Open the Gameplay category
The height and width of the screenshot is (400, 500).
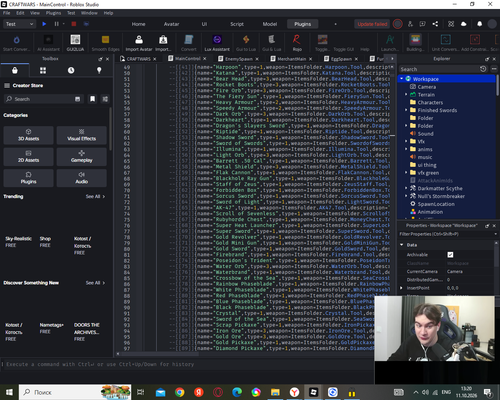(x=82, y=157)
